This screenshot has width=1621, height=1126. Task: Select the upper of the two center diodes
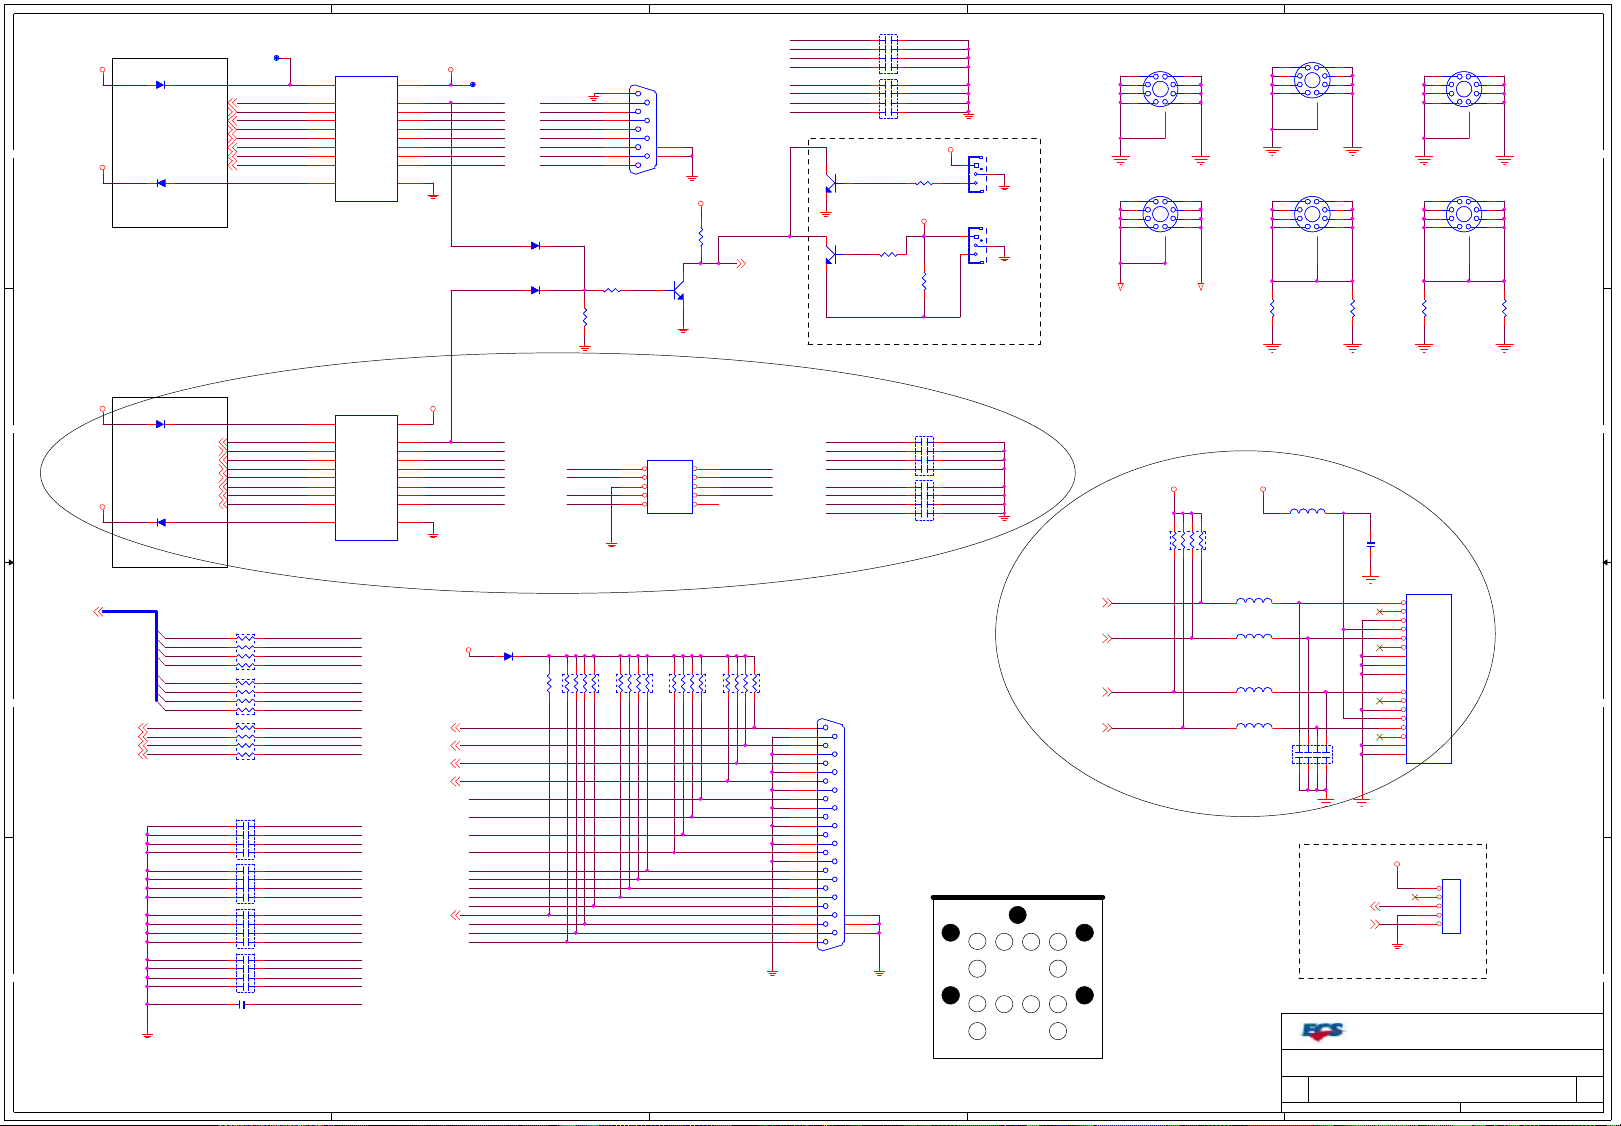coord(536,246)
